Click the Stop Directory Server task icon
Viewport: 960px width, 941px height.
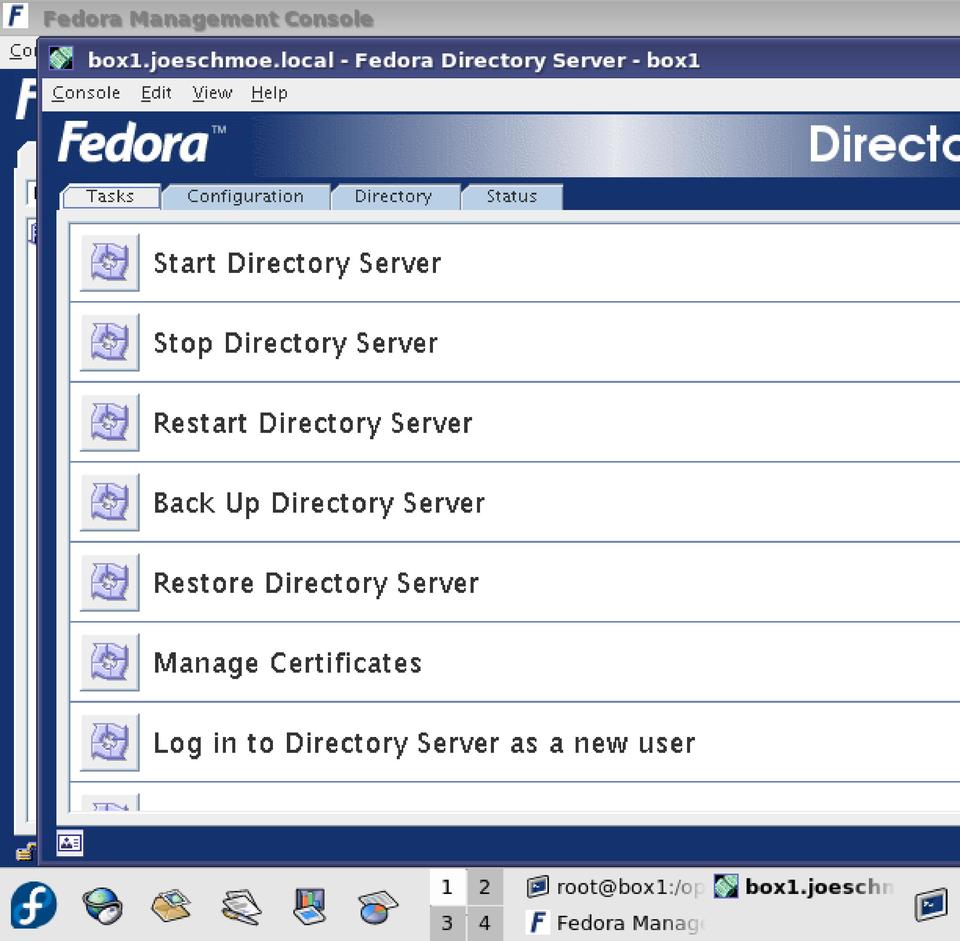coord(109,343)
